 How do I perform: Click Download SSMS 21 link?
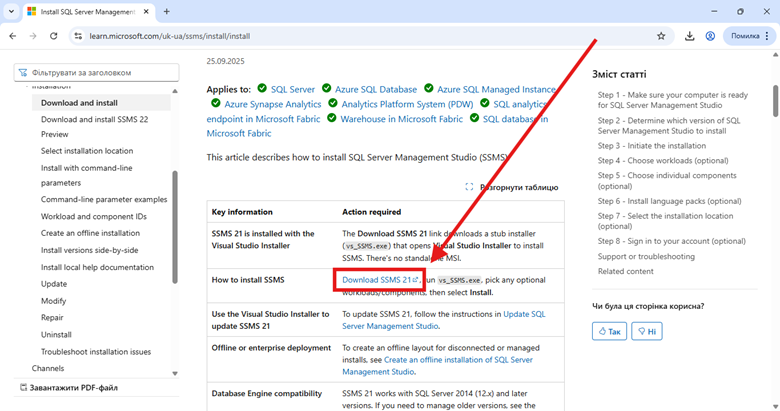pos(380,280)
